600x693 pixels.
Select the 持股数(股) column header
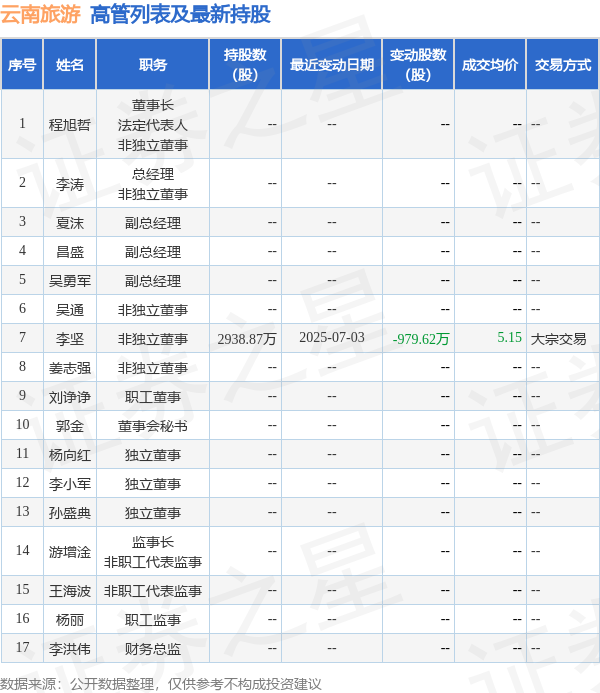(245, 65)
